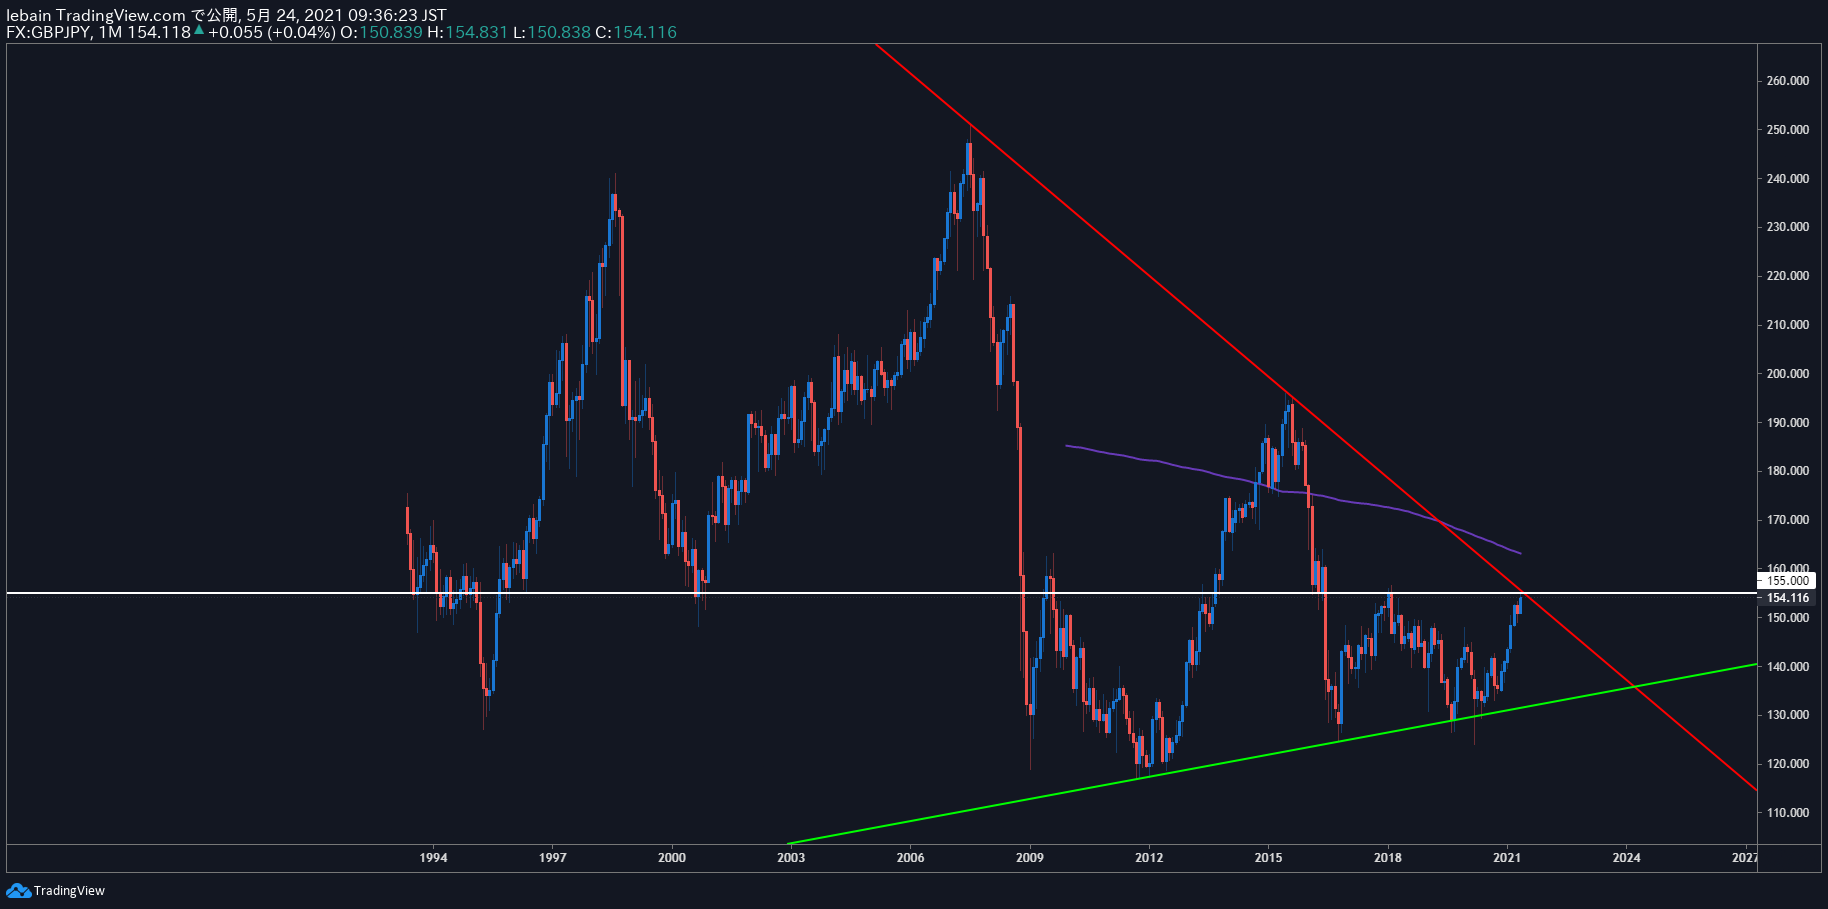The image size is (1828, 909).
Task: Click the 210.000 price axis label
Action: point(1788,325)
